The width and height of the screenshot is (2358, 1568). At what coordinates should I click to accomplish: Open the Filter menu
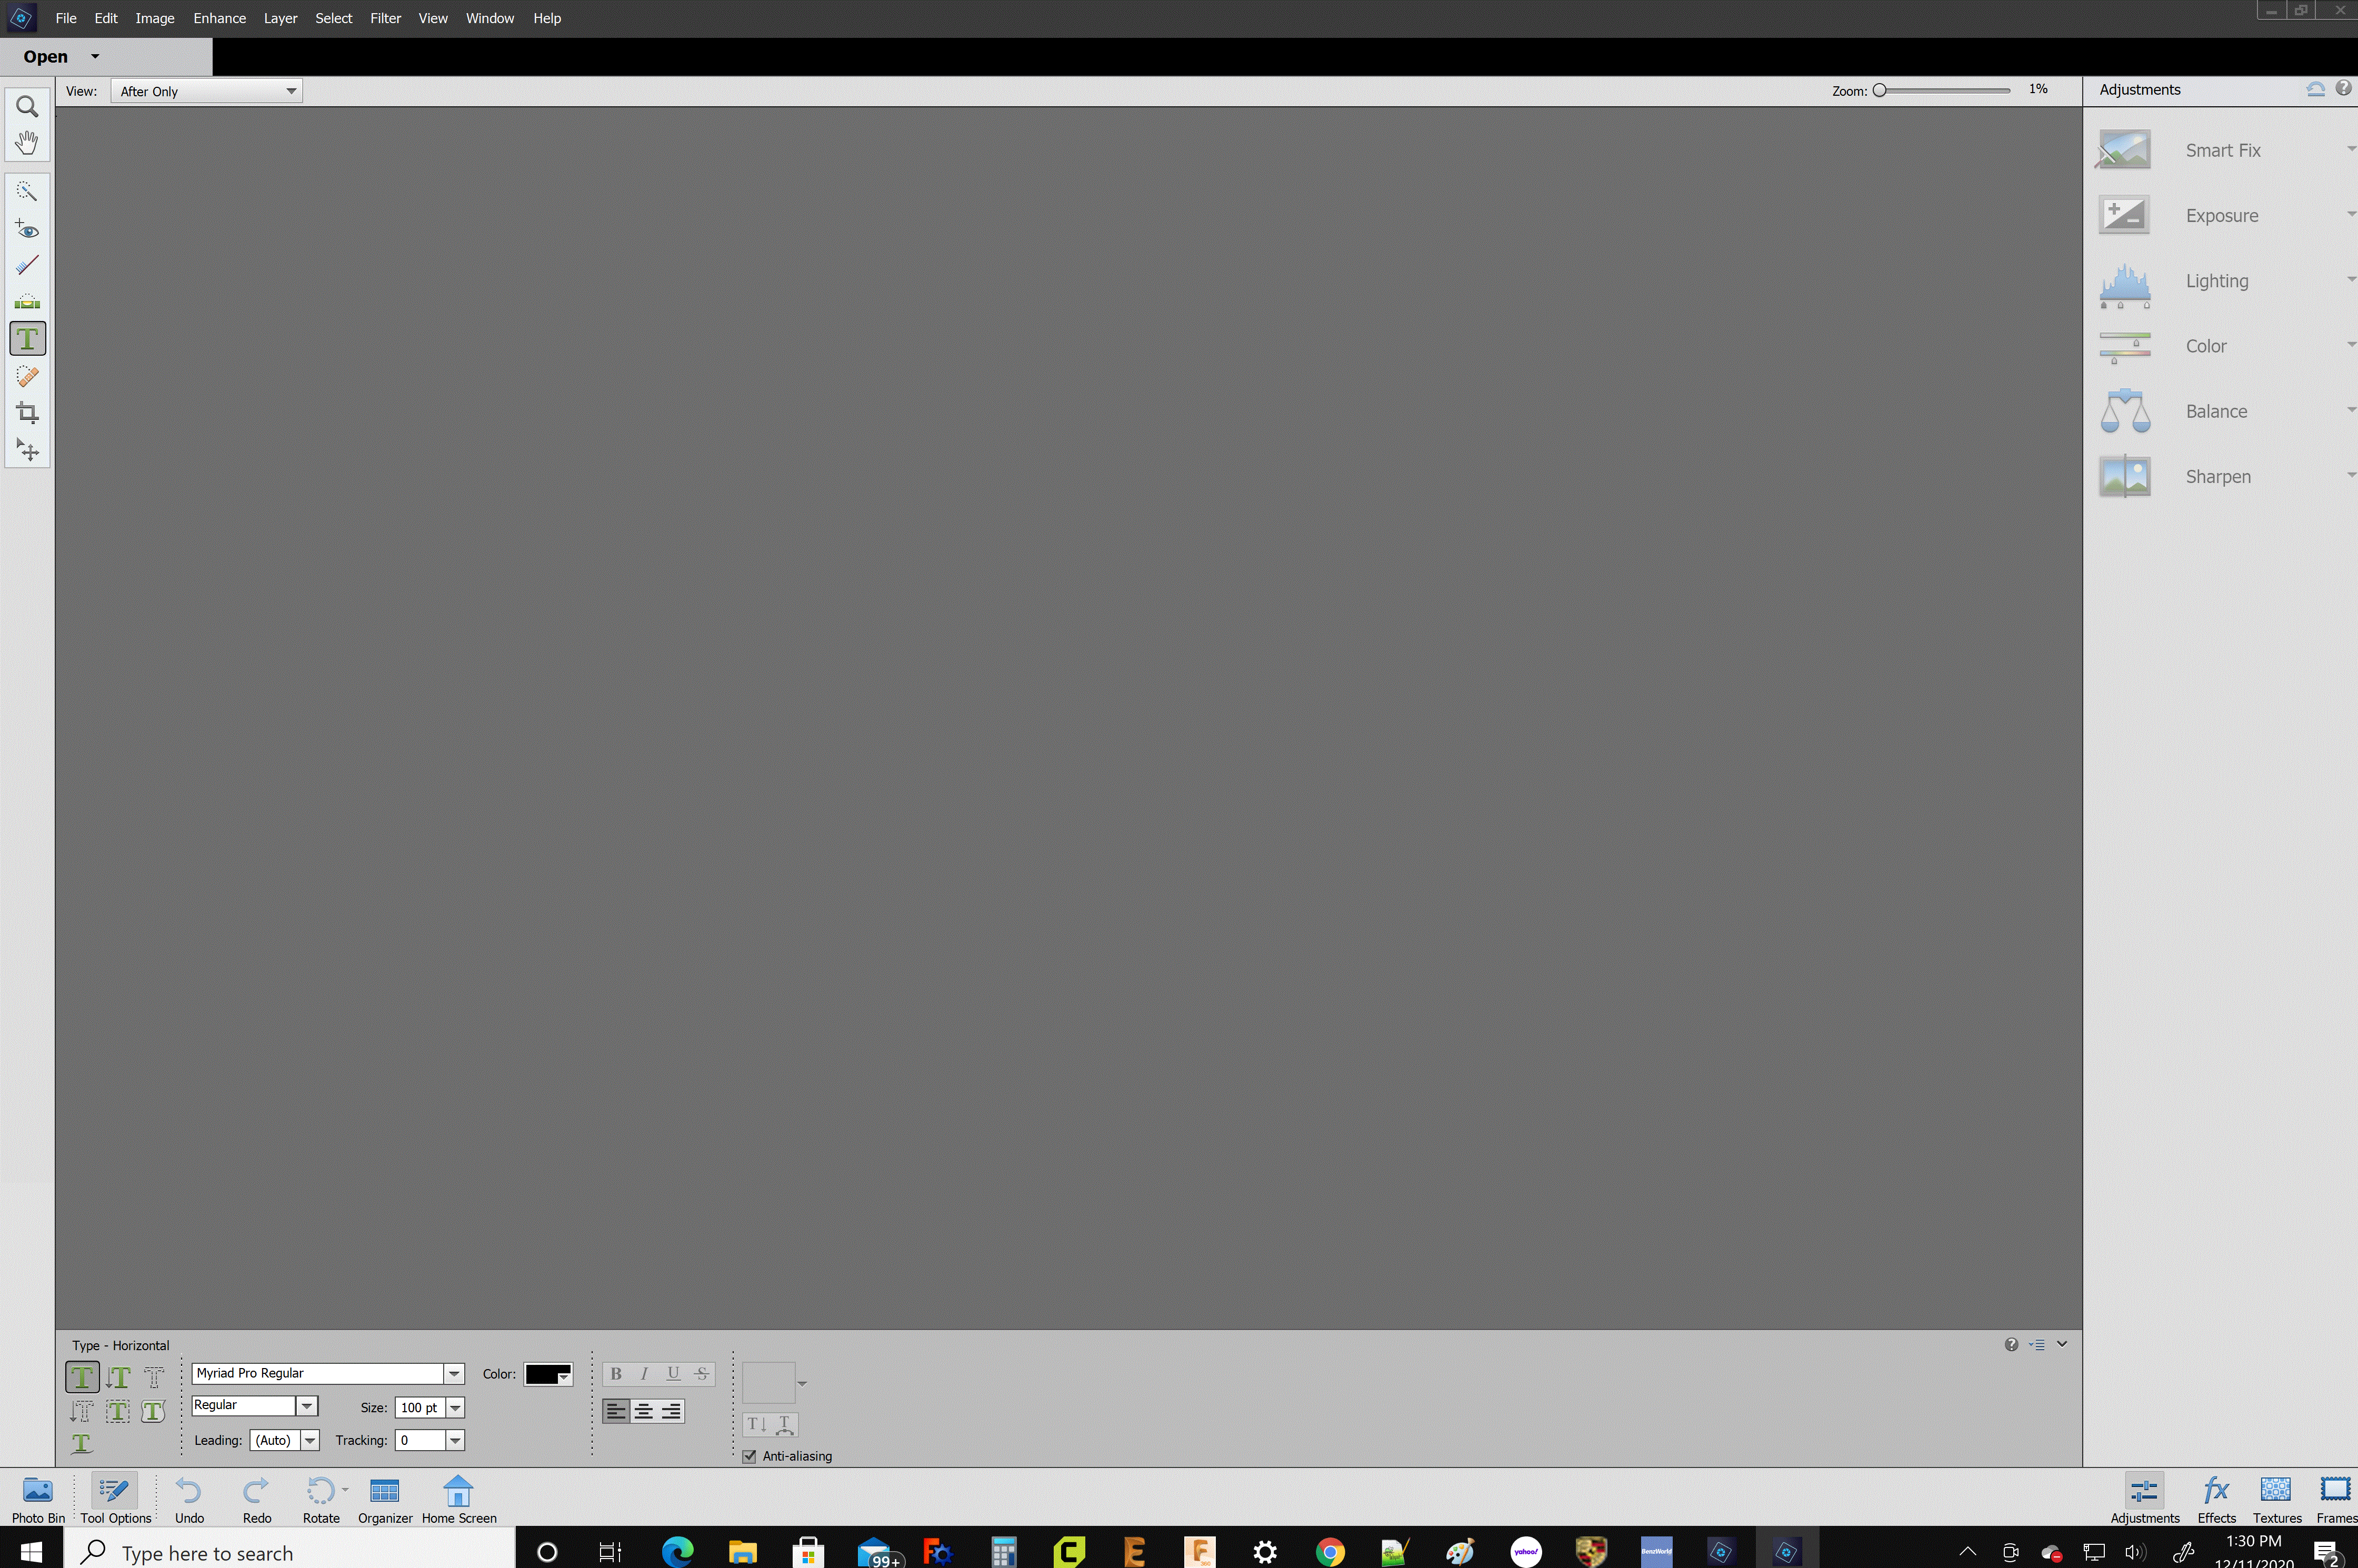point(385,18)
